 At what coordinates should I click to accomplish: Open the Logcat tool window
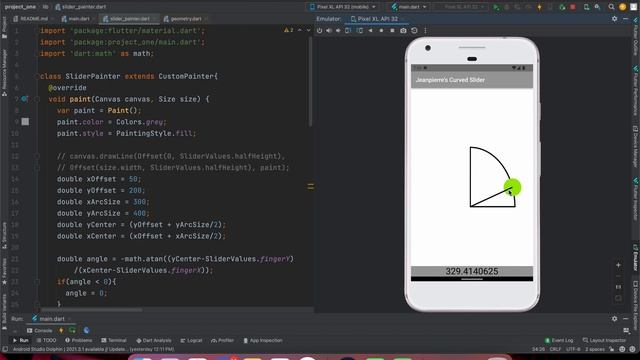tap(191, 340)
